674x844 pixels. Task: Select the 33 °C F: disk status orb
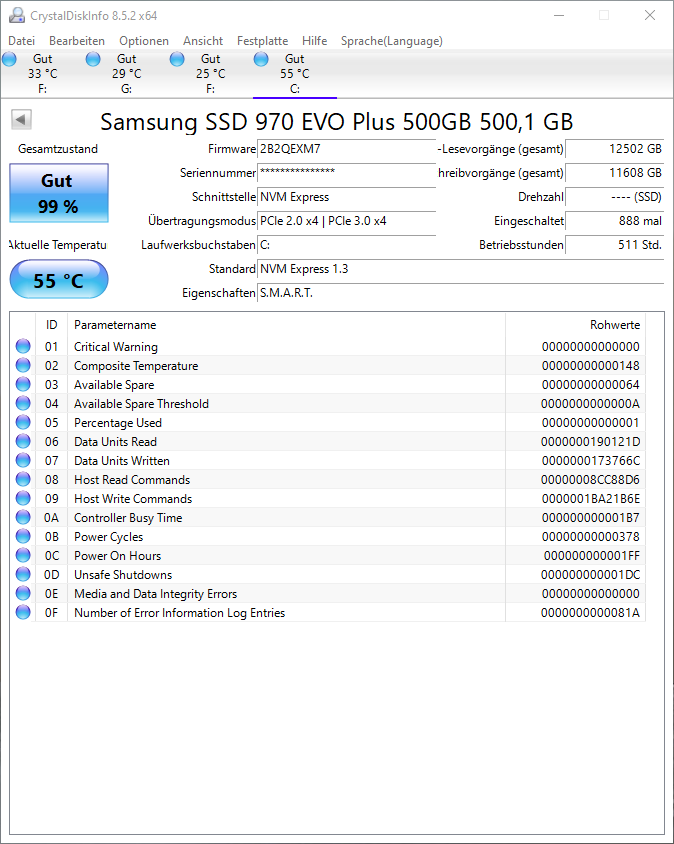(9, 59)
